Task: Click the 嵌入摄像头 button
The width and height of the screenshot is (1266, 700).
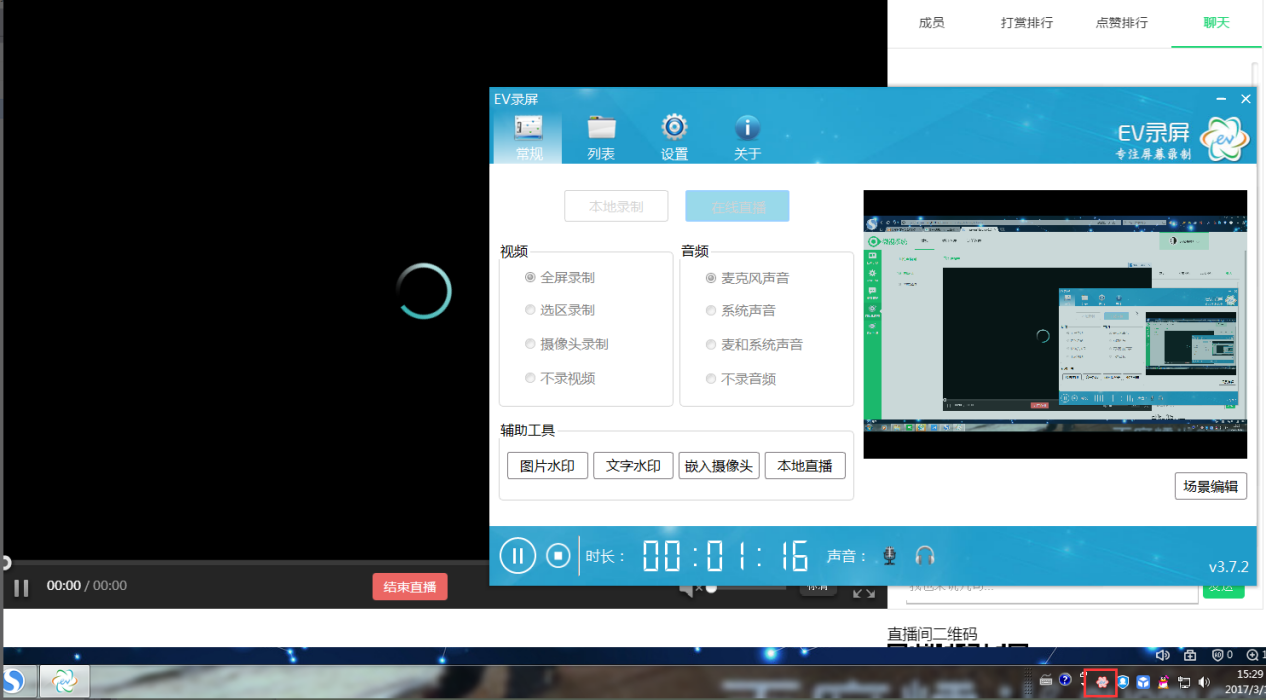Action: click(719, 466)
